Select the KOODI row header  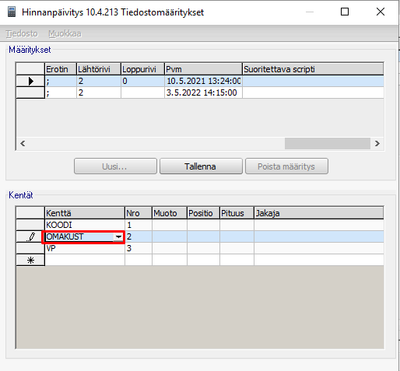pos(30,225)
